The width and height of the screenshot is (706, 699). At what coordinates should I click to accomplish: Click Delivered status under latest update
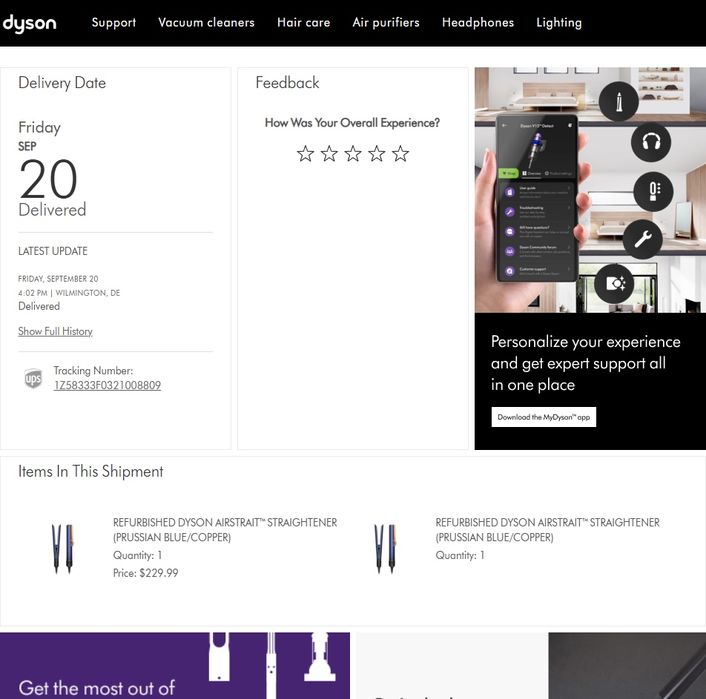pos(39,306)
